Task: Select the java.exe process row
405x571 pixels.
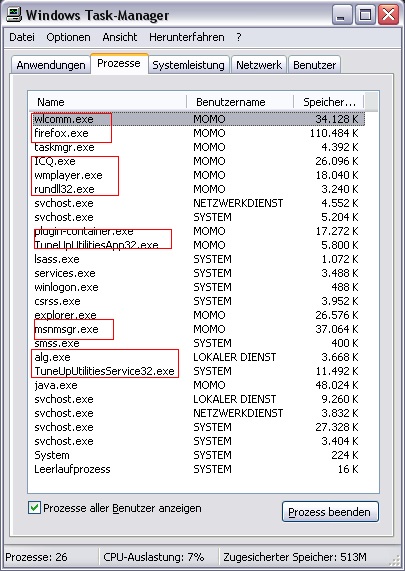Action: [x=197, y=385]
